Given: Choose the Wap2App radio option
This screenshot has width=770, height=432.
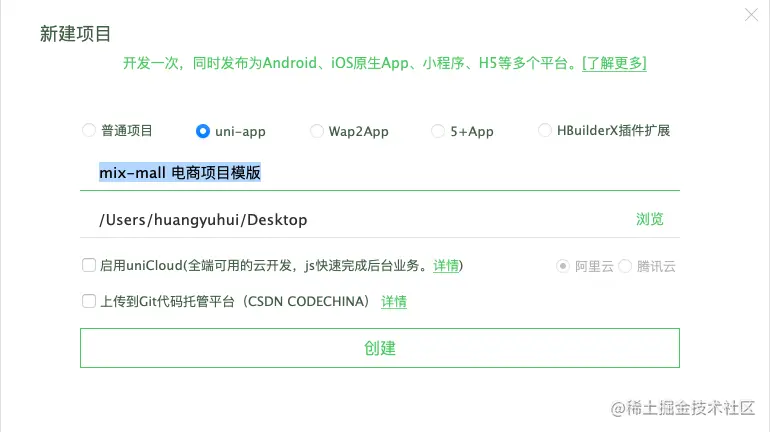Looking at the screenshot, I should coord(317,131).
